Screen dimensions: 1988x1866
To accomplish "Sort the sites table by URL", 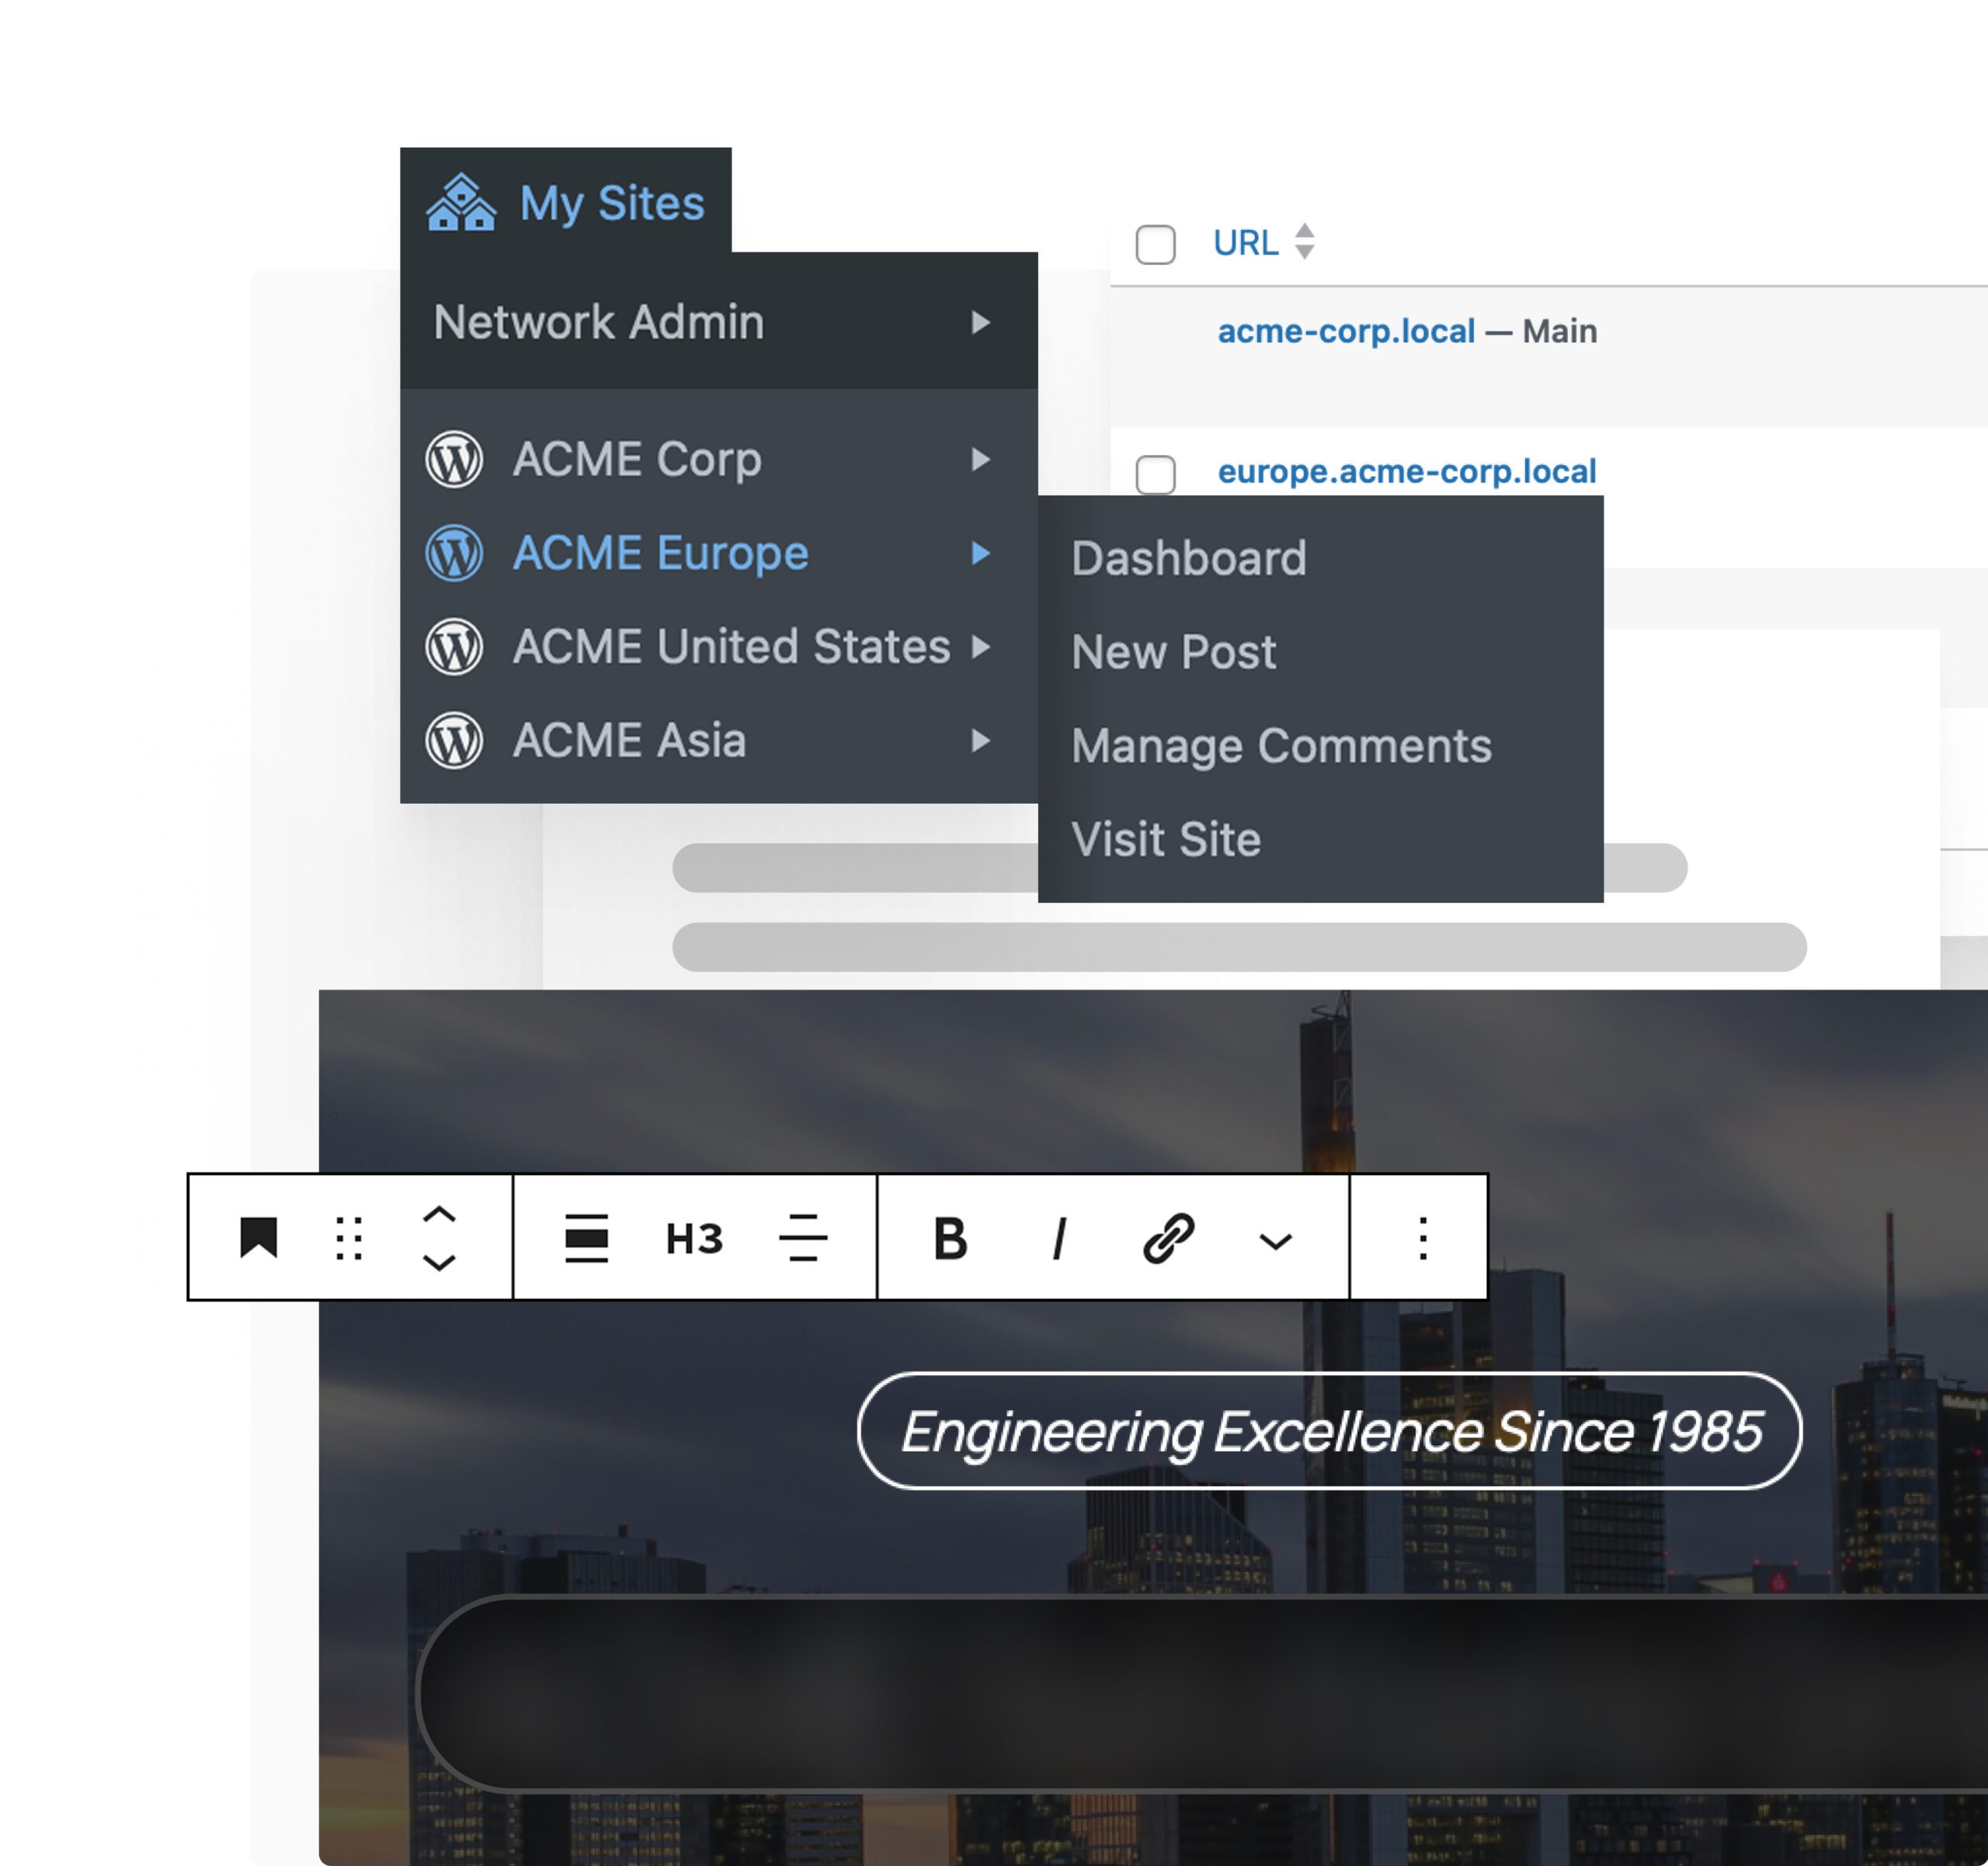I will point(1246,243).
